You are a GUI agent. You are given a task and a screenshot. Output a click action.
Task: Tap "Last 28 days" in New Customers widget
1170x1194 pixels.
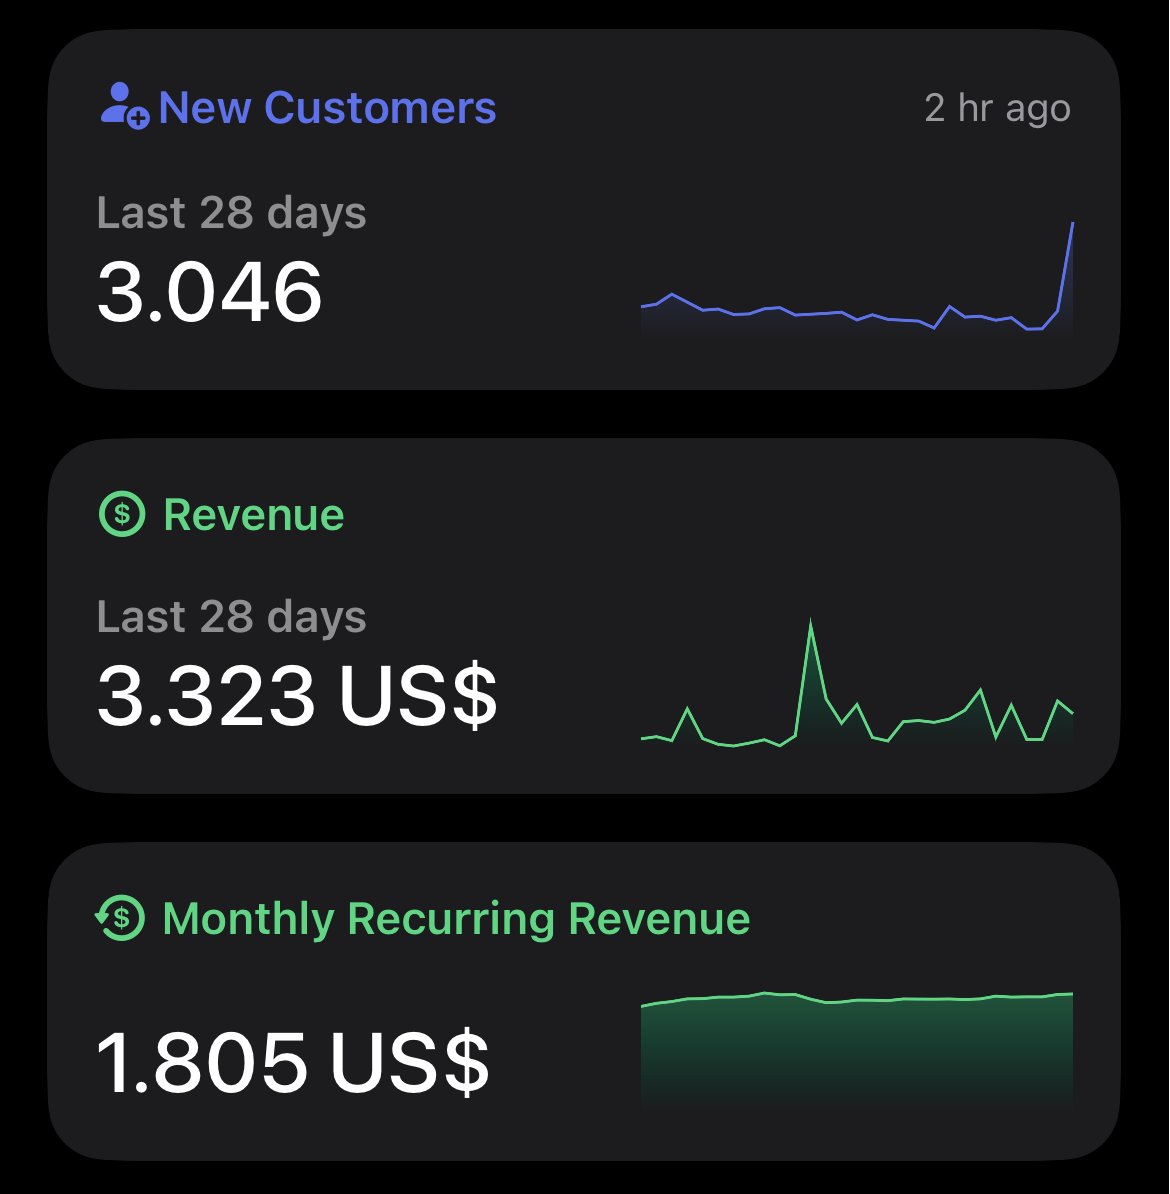(232, 212)
